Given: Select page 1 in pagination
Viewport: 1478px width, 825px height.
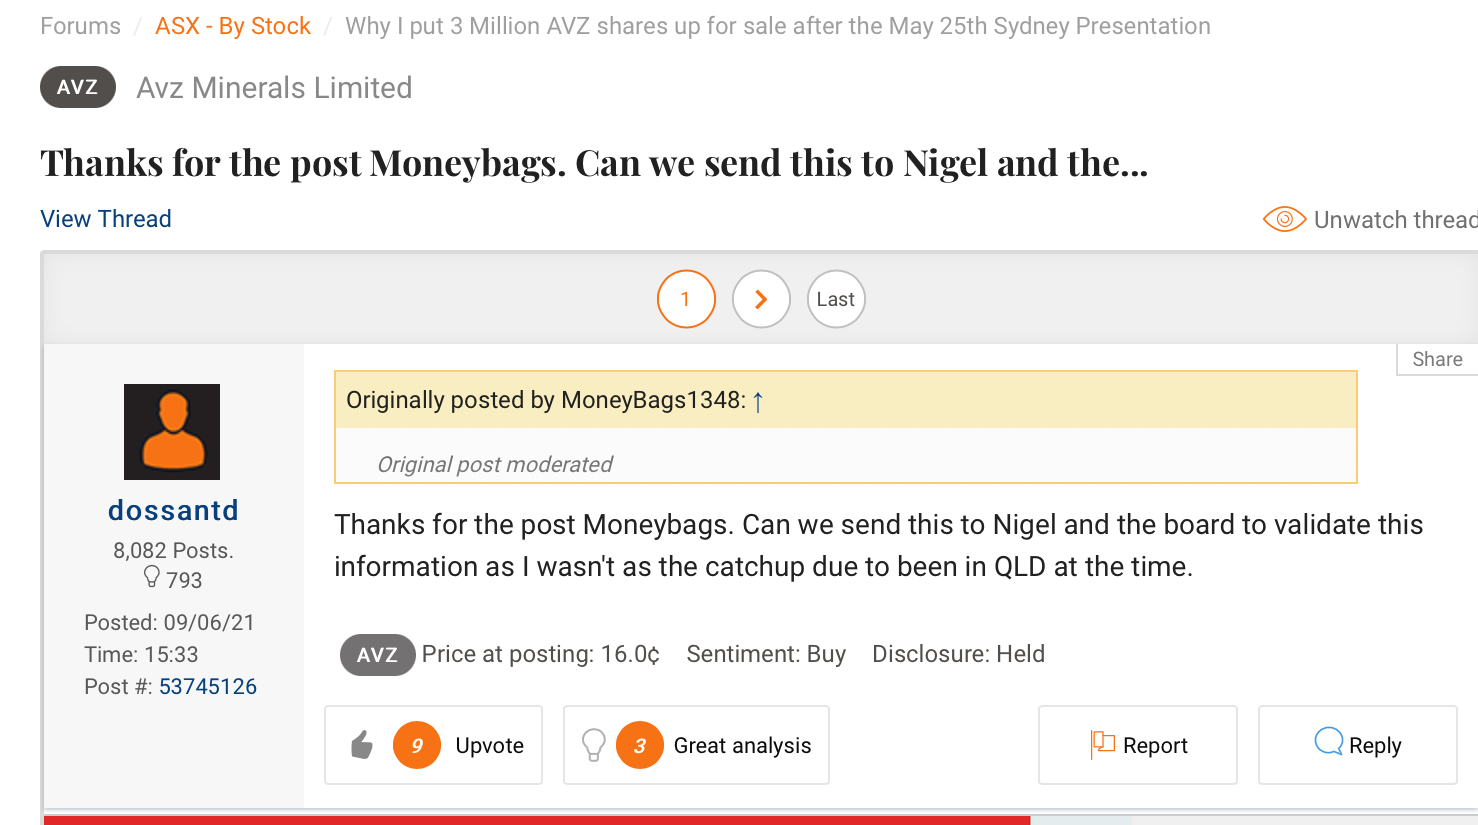Looking at the screenshot, I should pos(686,299).
